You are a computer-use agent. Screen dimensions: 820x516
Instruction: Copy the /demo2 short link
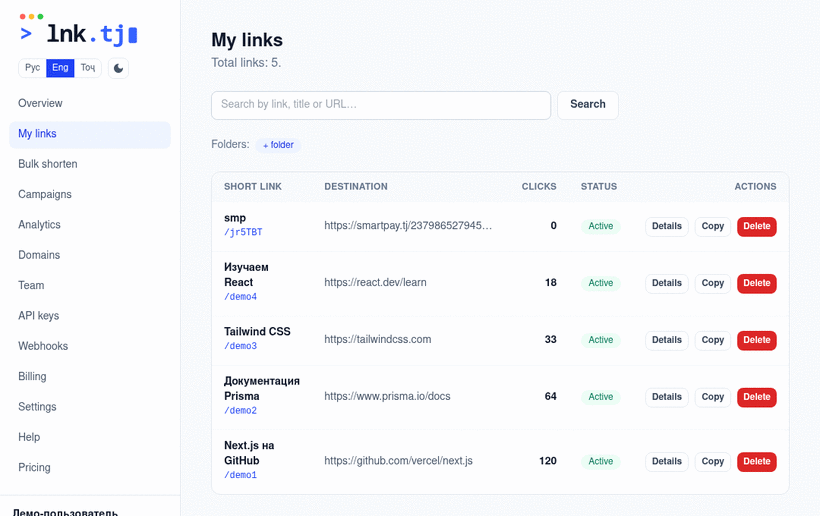(x=712, y=397)
